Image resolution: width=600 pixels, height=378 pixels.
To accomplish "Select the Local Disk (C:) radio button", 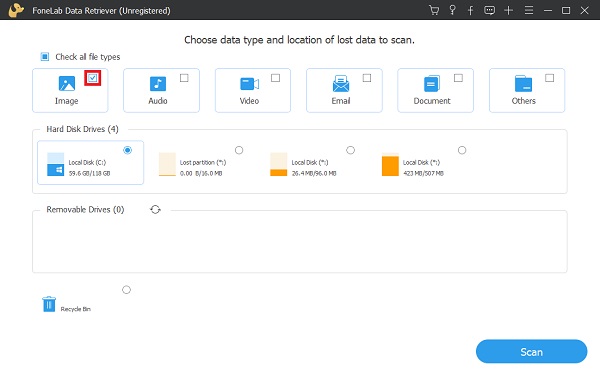I will (x=127, y=150).
